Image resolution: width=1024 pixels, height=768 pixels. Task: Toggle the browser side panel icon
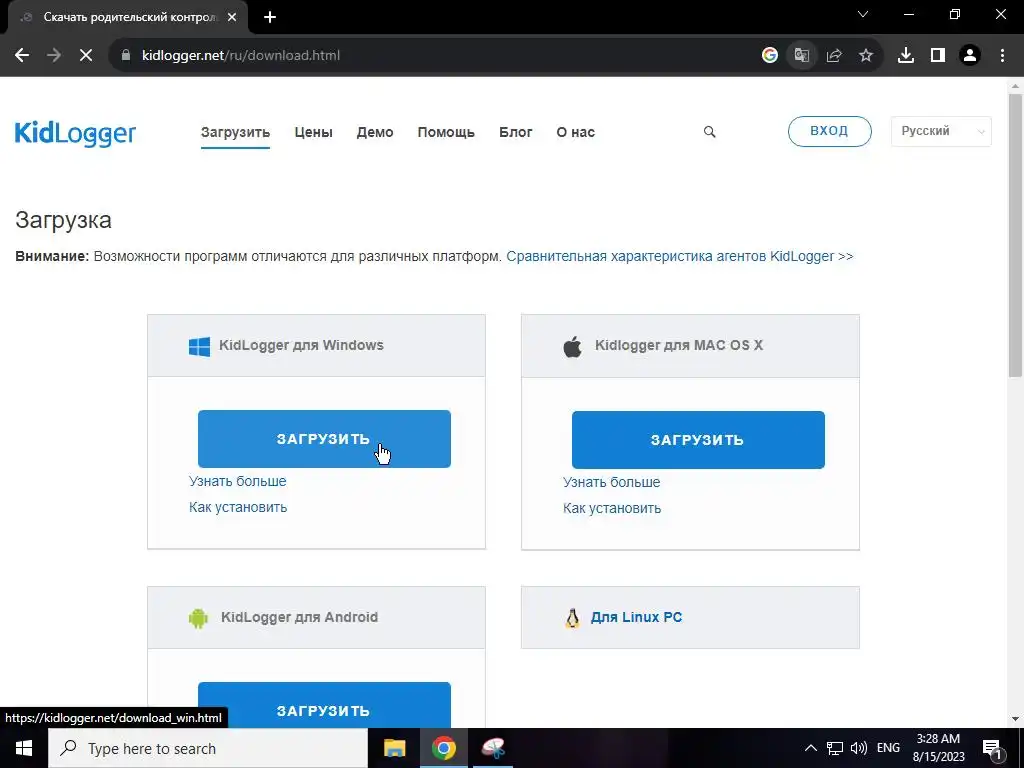[938, 56]
